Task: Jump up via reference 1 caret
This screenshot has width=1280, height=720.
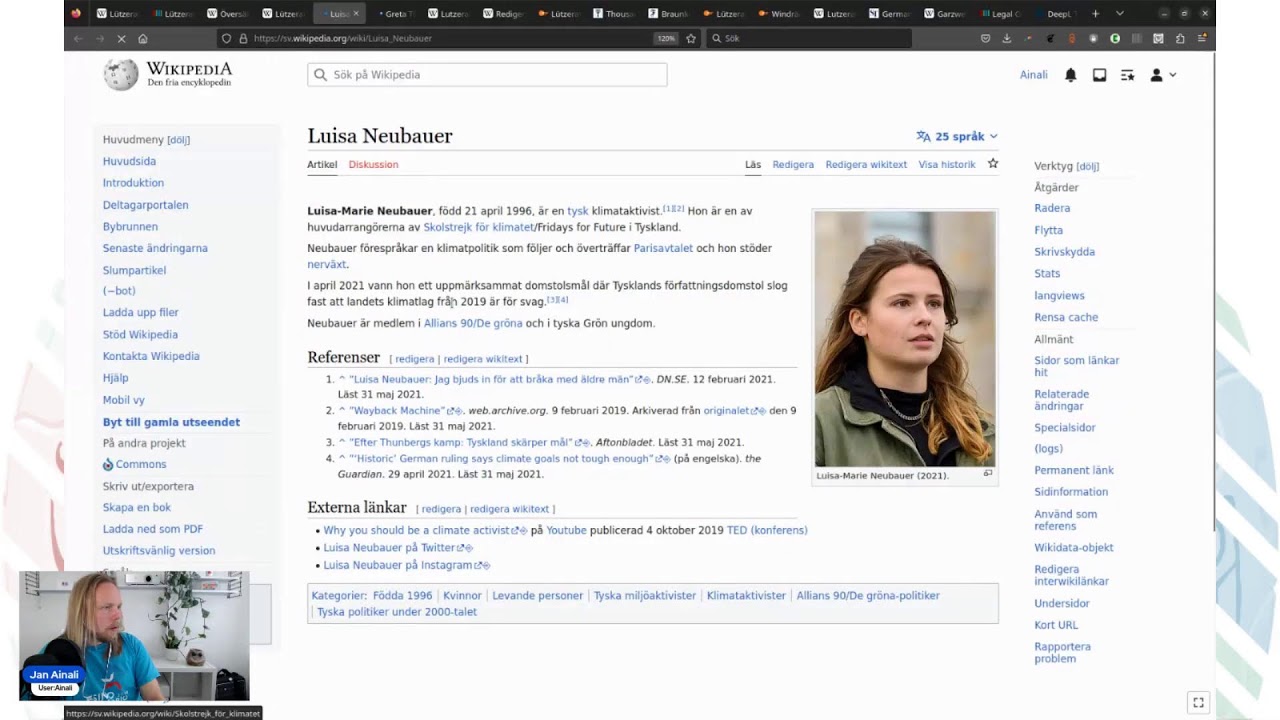Action: coord(342,380)
